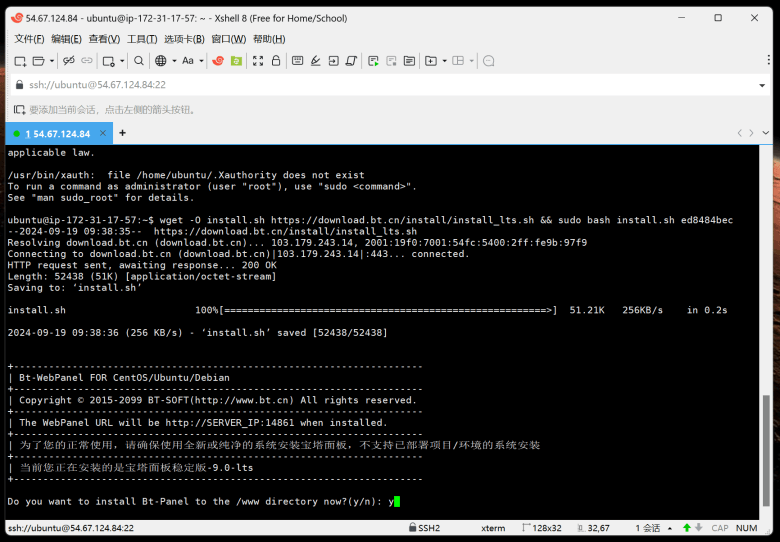Click the Reconnect link icon
The width and height of the screenshot is (780, 542).
87,61
